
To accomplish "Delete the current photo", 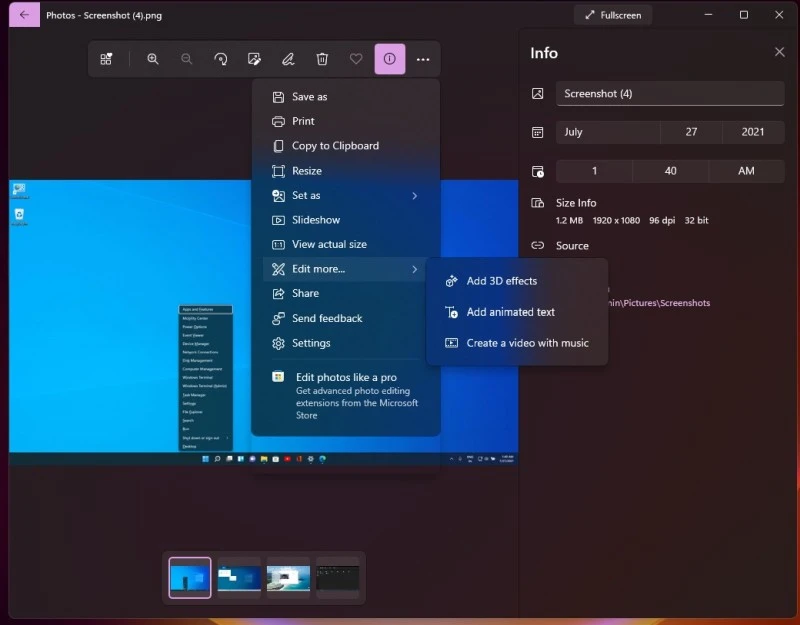I will 321,59.
